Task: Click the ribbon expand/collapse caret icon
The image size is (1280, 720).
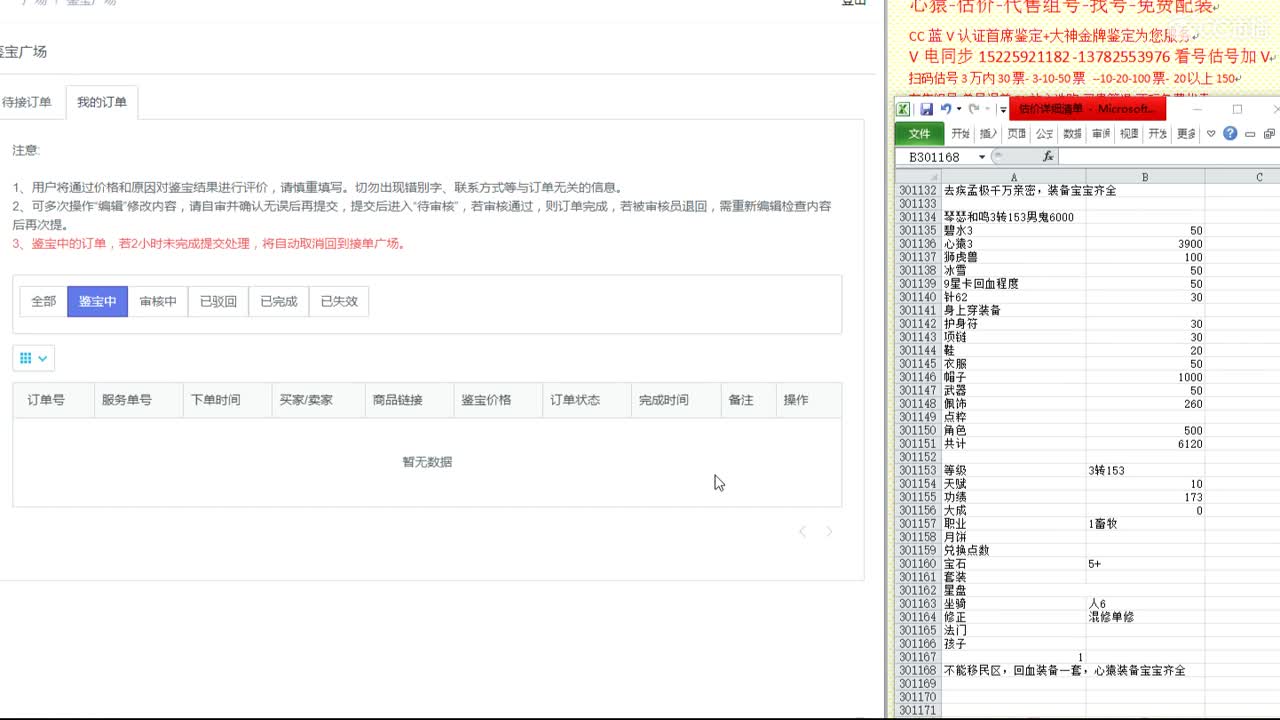Action: click(1211, 134)
